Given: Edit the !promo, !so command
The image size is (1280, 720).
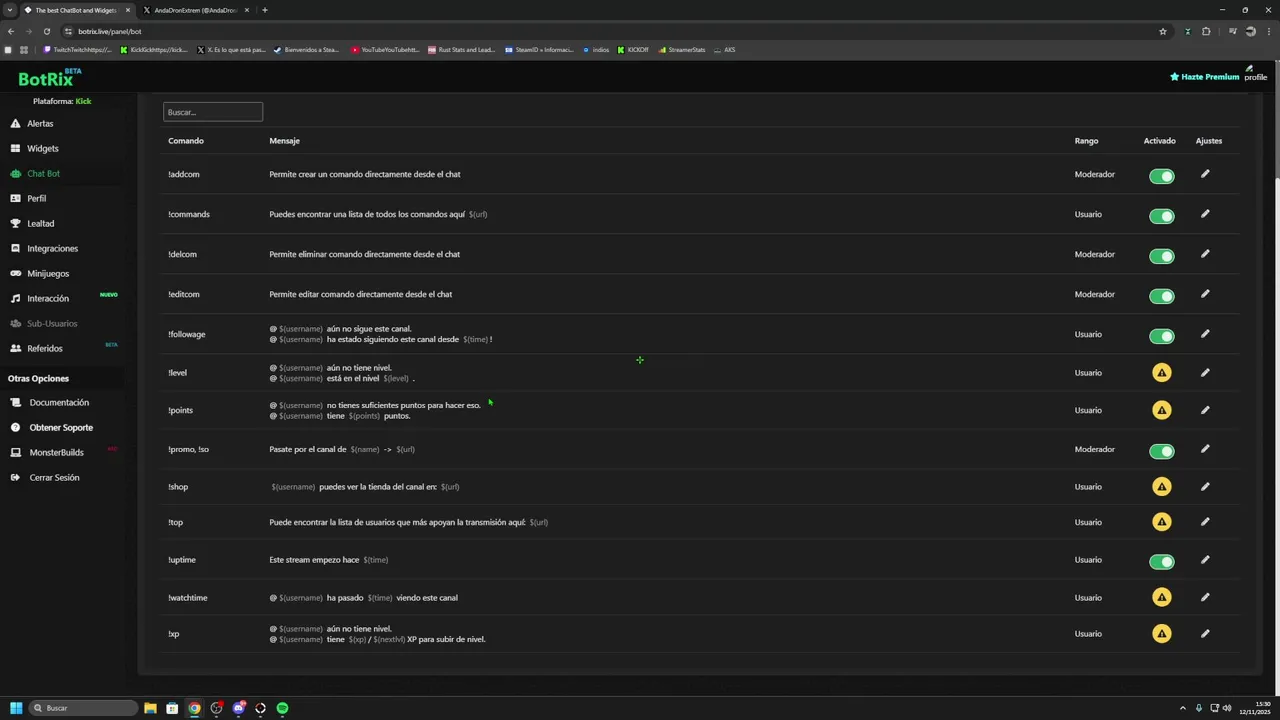Looking at the screenshot, I should [x=1205, y=449].
